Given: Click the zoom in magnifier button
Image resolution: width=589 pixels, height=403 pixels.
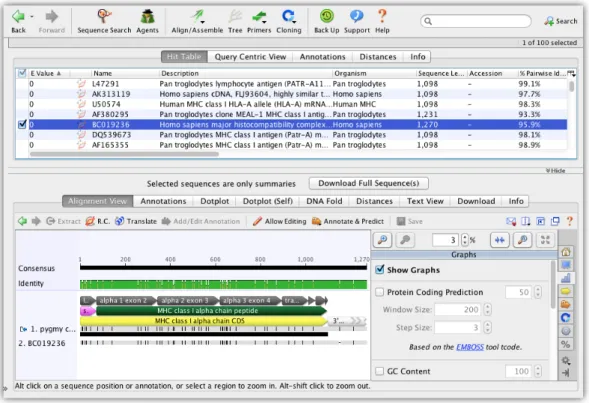Looking at the screenshot, I should click(382, 240).
